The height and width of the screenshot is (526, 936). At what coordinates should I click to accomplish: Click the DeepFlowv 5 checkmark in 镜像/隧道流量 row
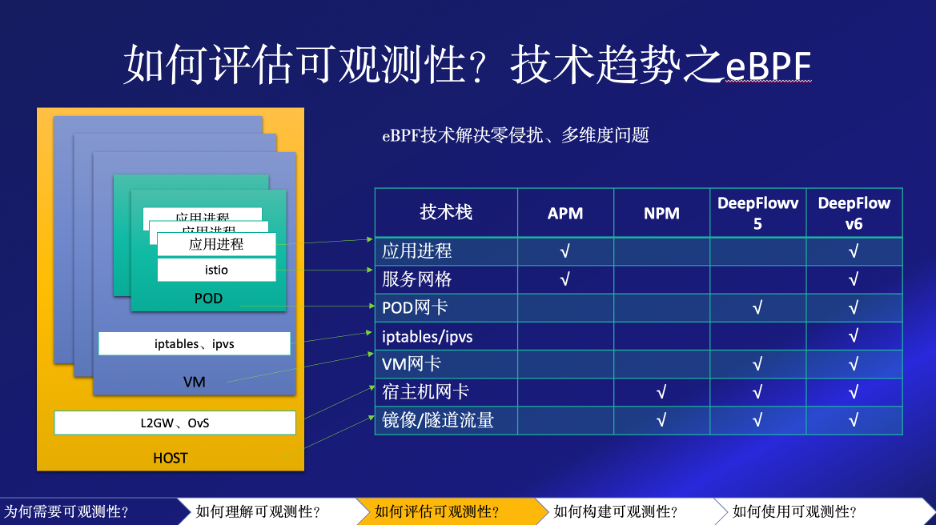click(758, 420)
